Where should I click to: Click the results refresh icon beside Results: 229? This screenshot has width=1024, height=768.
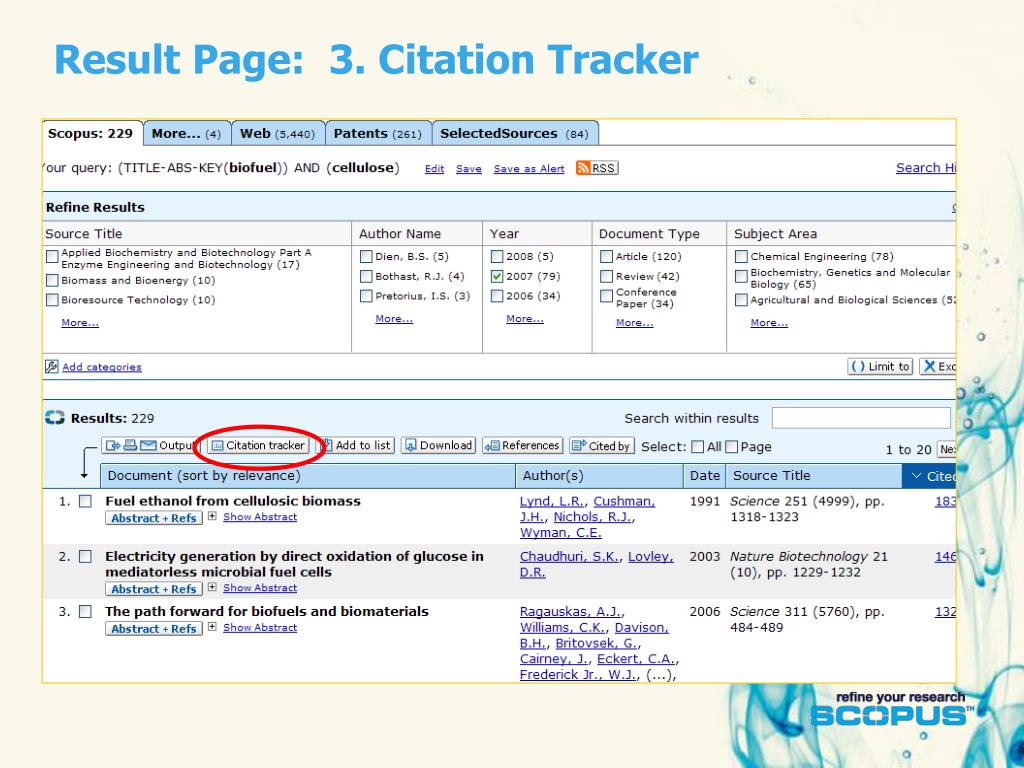(55, 417)
